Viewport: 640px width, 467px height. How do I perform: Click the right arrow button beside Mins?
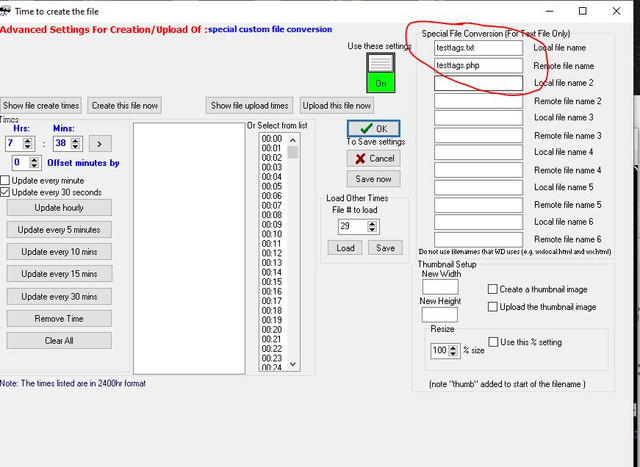(100, 144)
